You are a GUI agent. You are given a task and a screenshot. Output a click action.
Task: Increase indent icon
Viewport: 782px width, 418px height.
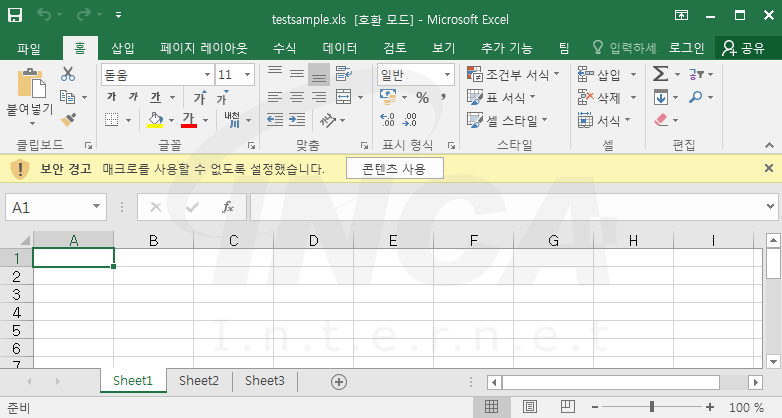(x=297, y=120)
